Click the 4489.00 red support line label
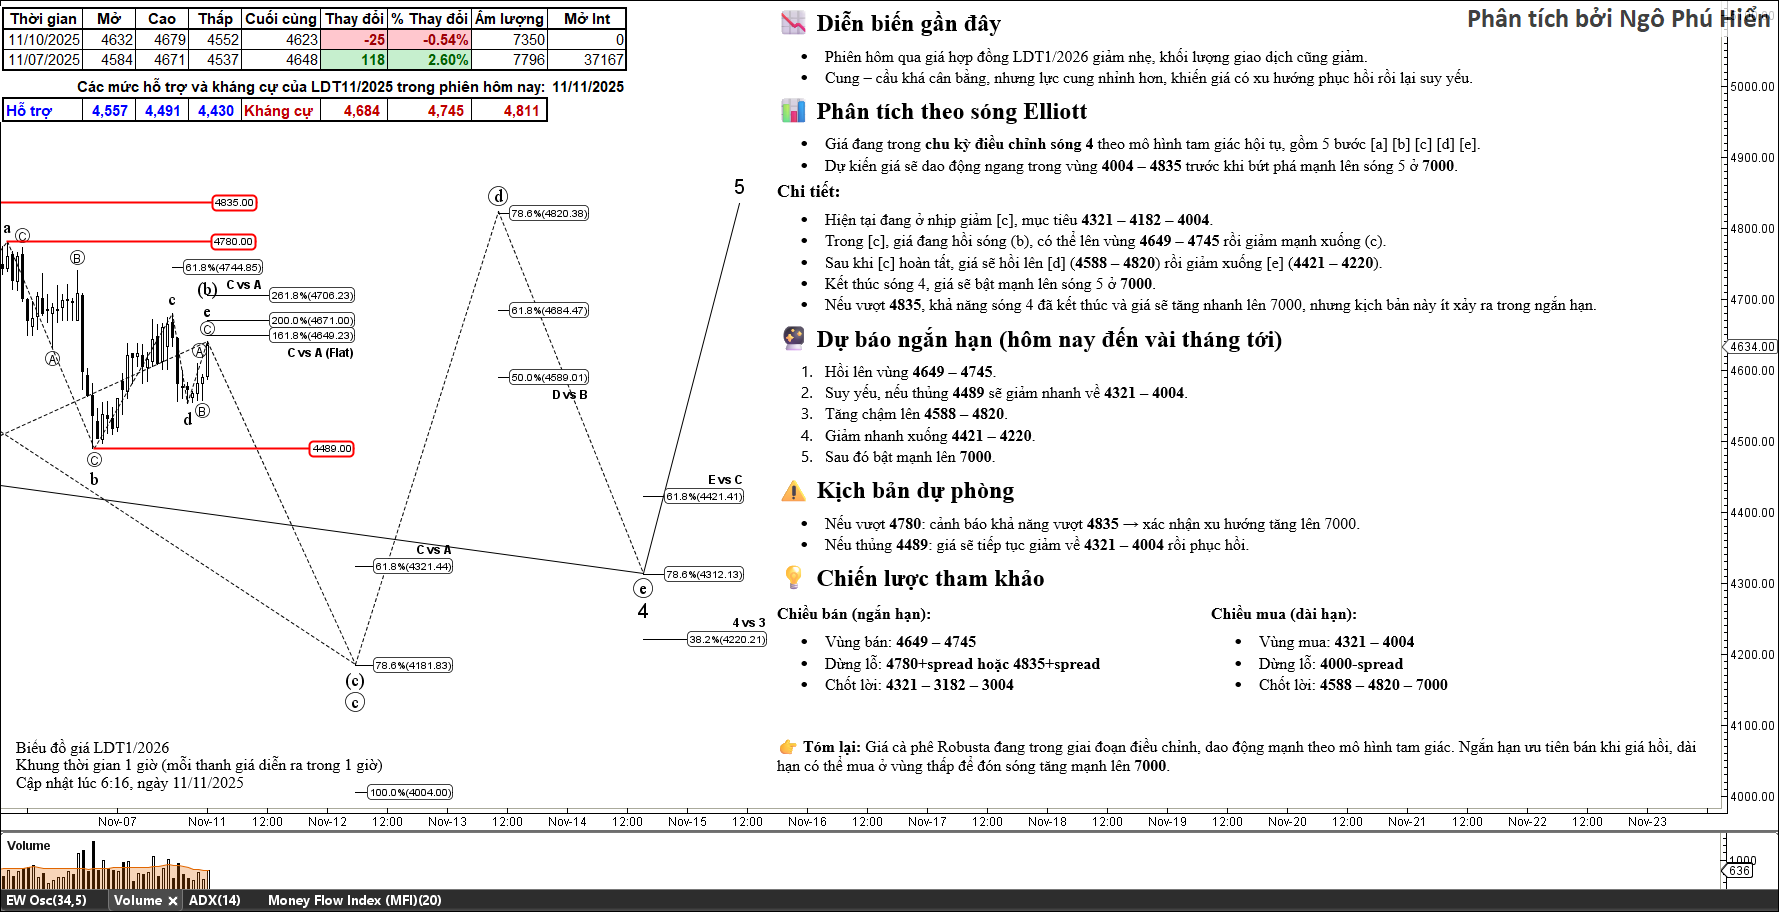The height and width of the screenshot is (912, 1779). tap(332, 449)
